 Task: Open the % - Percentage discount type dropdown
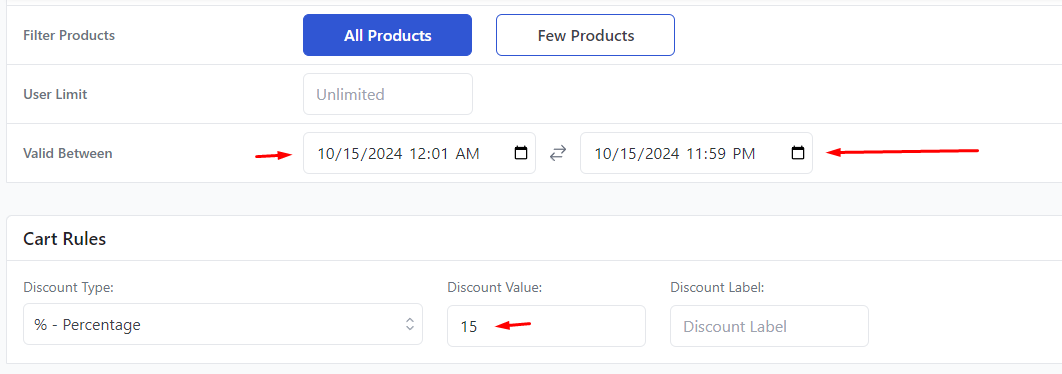click(x=223, y=325)
